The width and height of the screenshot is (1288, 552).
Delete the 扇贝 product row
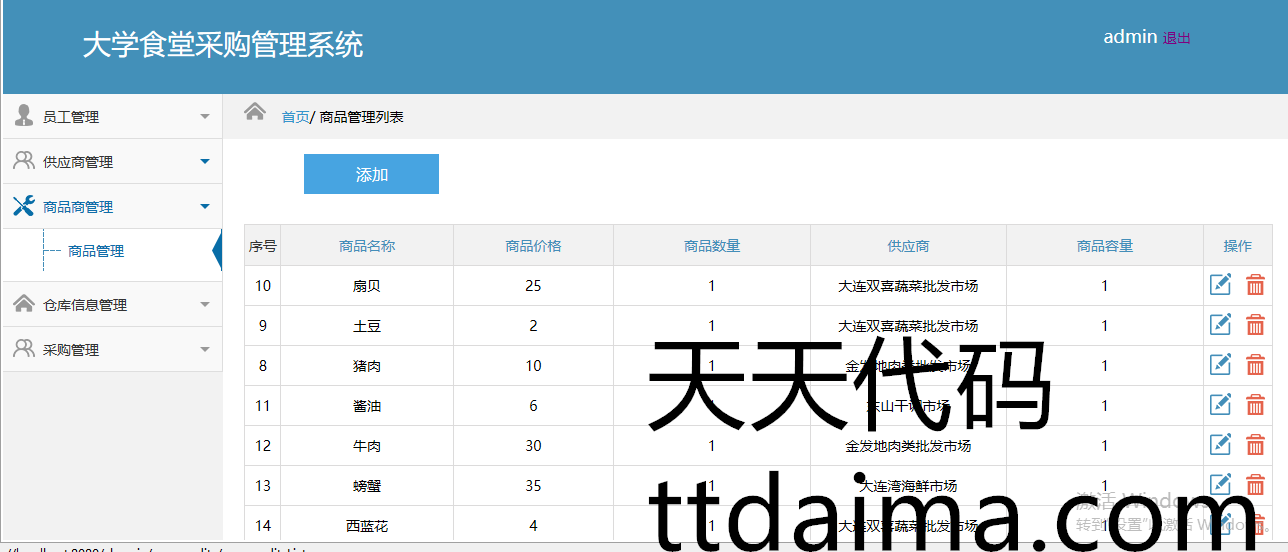coord(1255,285)
